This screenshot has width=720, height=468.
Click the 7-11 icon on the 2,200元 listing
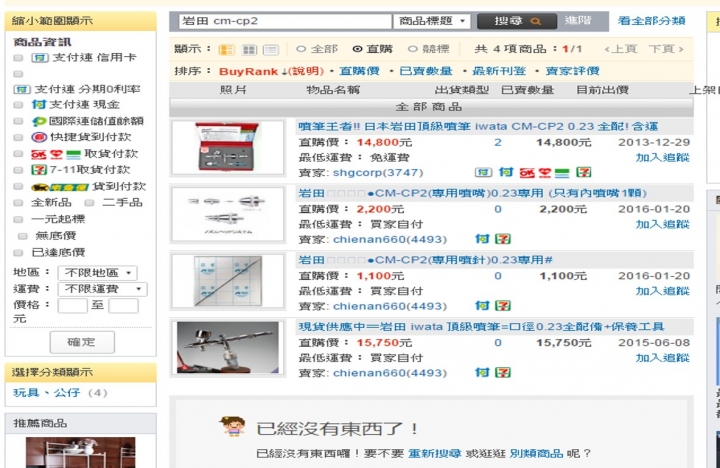(x=503, y=239)
